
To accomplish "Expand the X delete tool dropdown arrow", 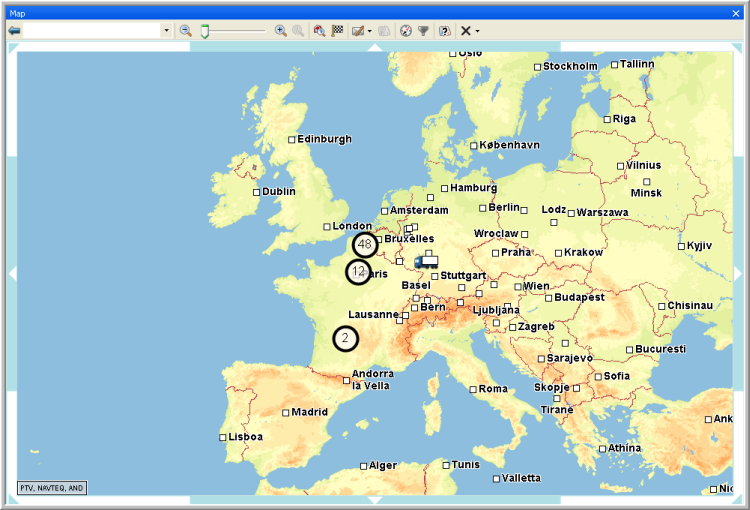I will click(478, 31).
